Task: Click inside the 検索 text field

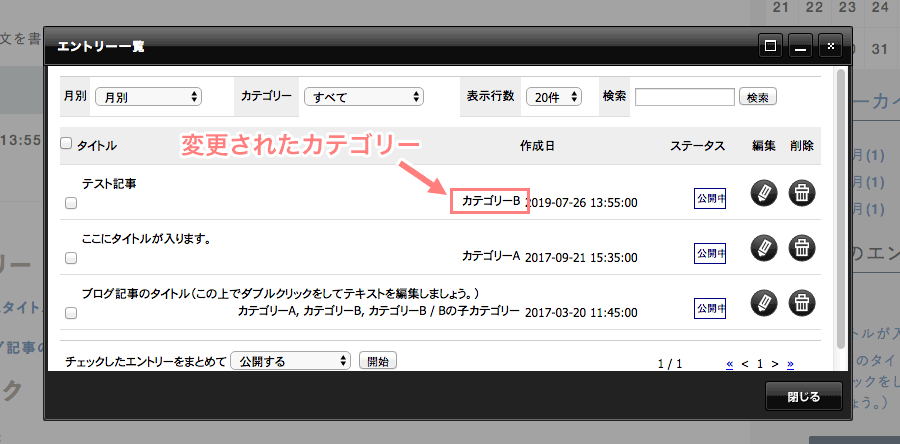Action: 685,97
